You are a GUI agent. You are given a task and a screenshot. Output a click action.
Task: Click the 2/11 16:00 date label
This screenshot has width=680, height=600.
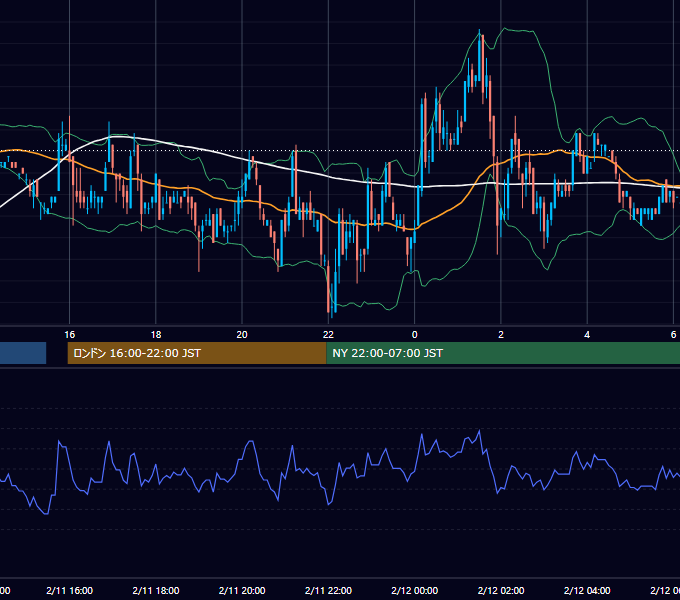point(69,590)
